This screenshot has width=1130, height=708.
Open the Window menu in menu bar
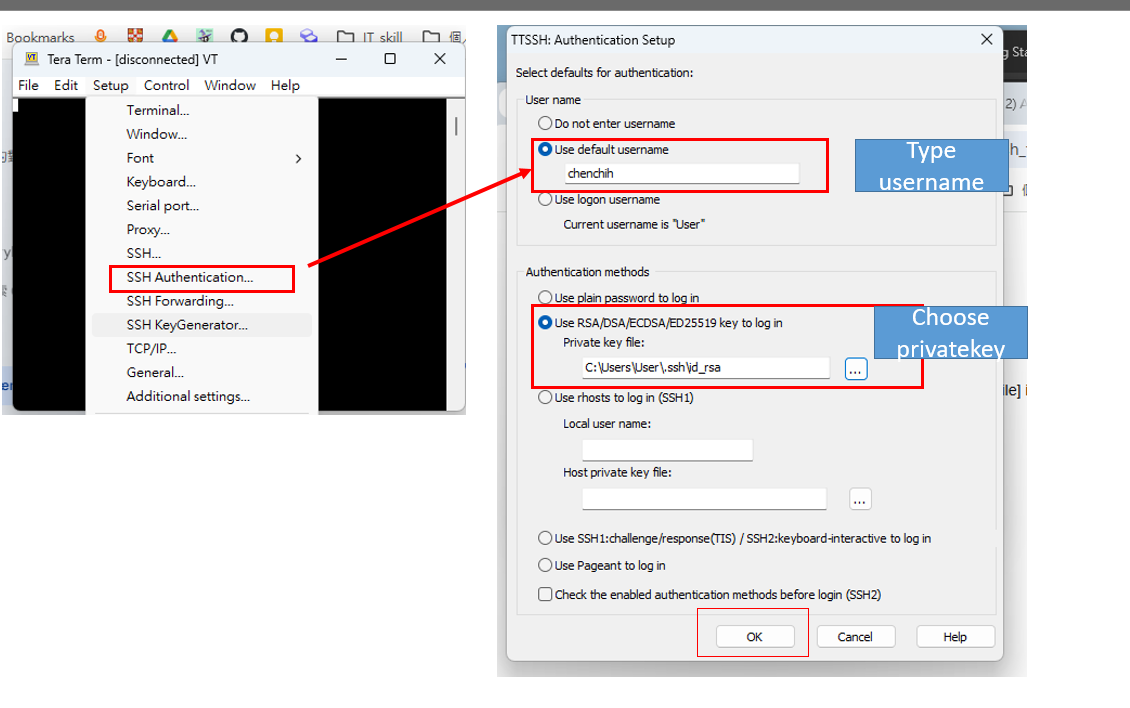[x=230, y=85]
